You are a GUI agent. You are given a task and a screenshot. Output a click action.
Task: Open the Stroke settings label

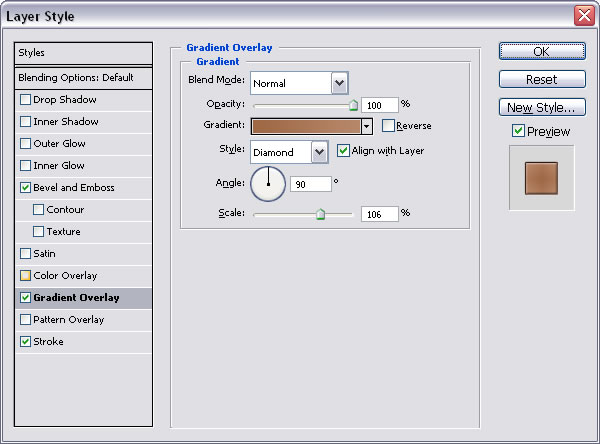[48, 342]
